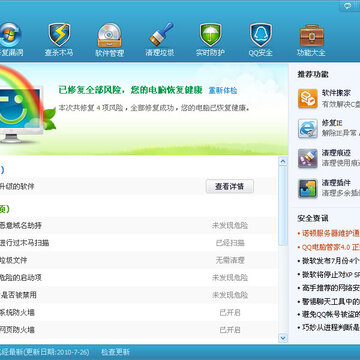This screenshot has height=360, width=360.
Task: Launch the 修复IE browser icon
Action: coord(308,128)
